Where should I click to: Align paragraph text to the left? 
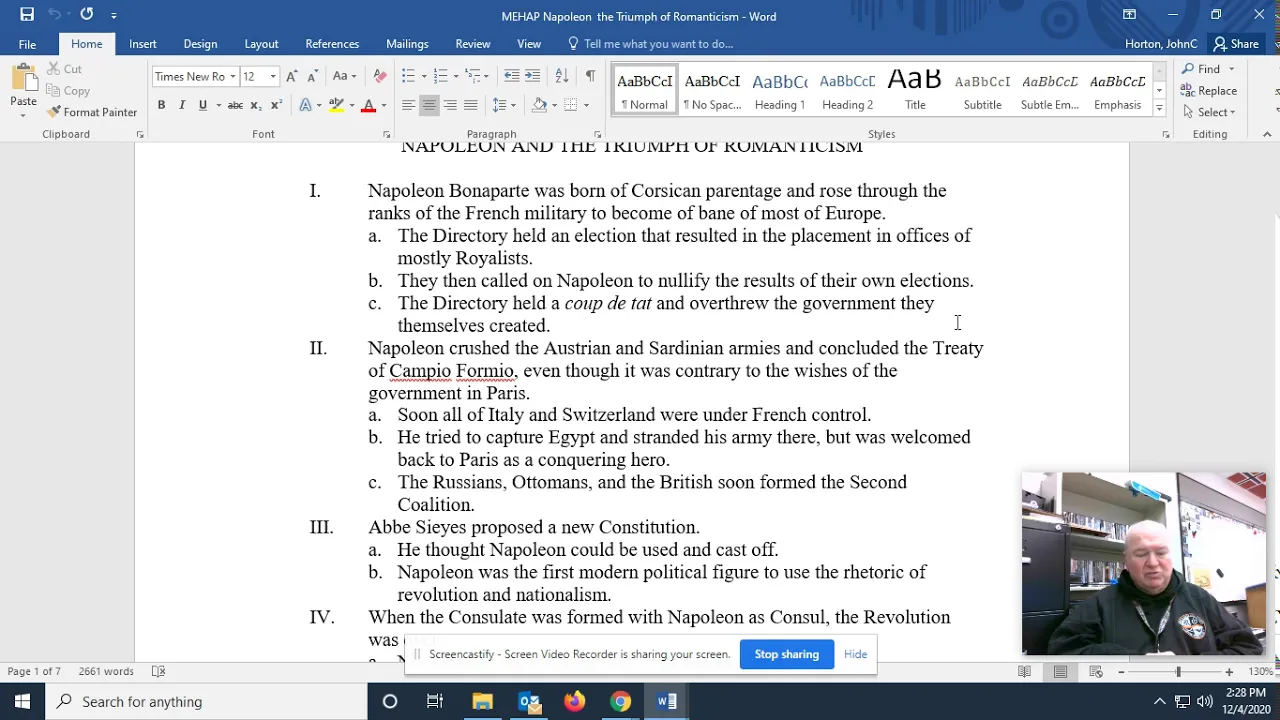pos(408,105)
